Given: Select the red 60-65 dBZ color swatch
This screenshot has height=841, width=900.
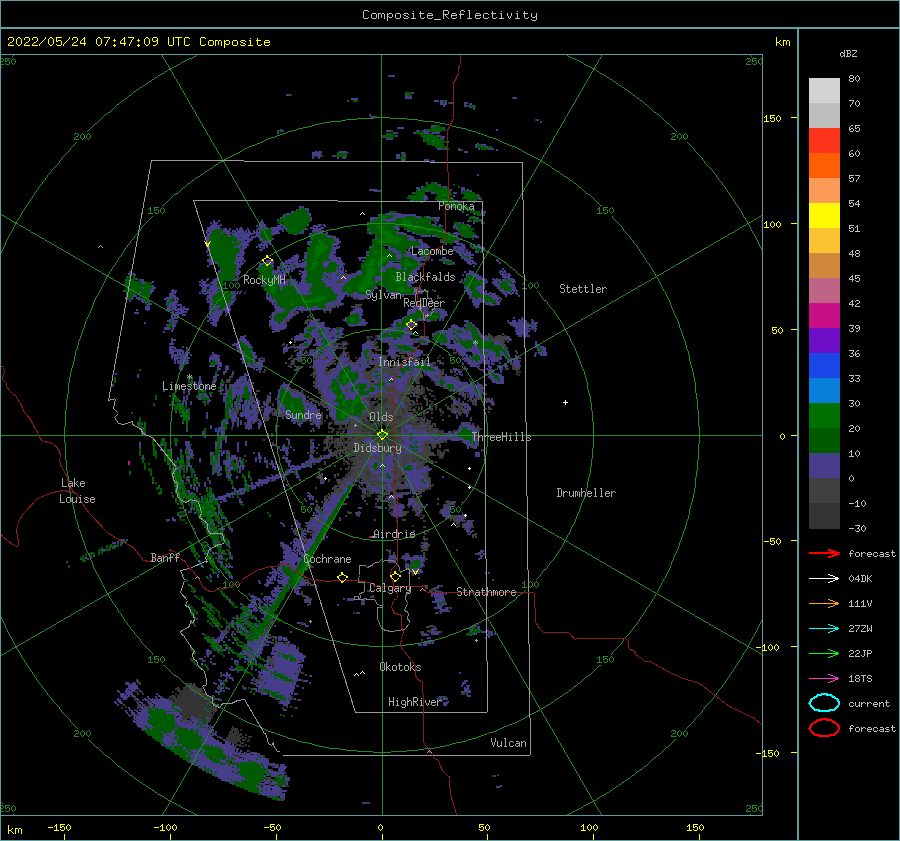Looking at the screenshot, I should 824,141.
